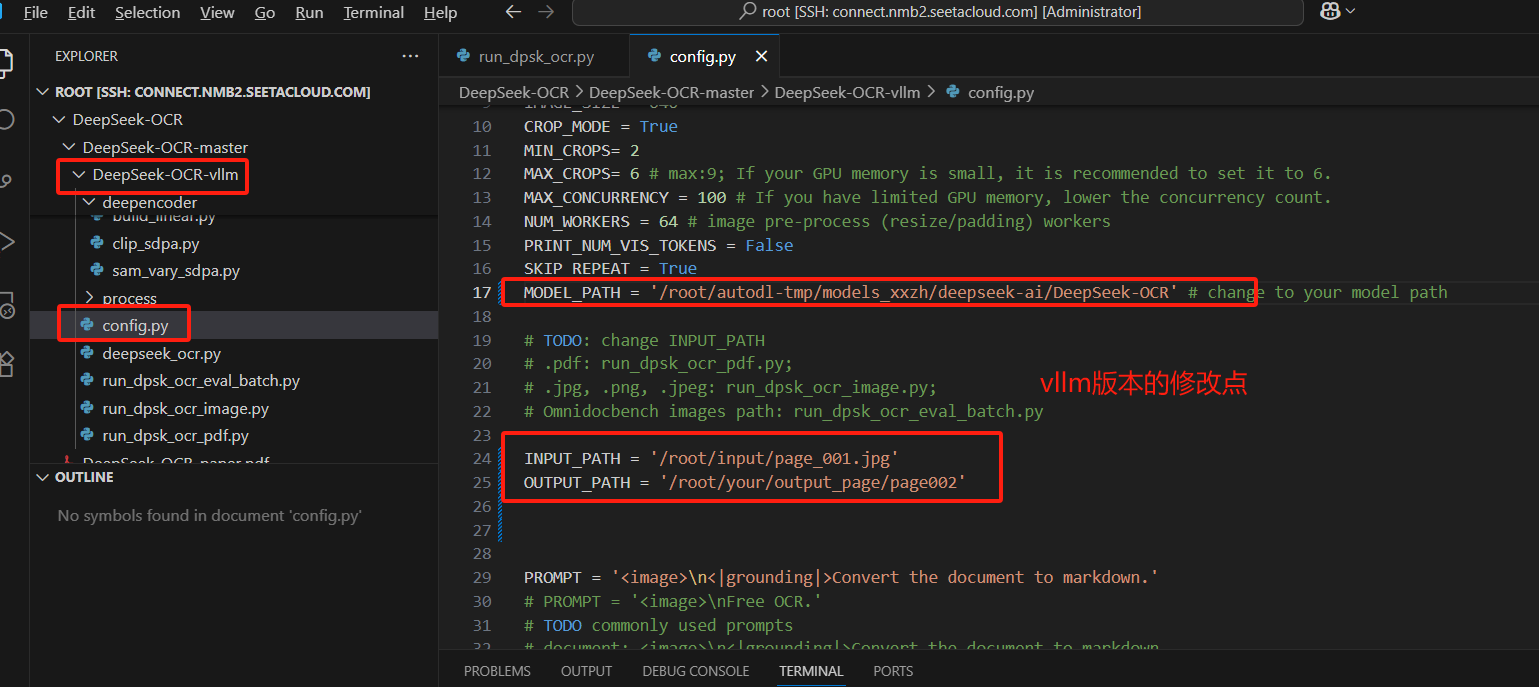Click the PROMPT line 29
Viewport: 1539px width, 687px height.
point(841,578)
